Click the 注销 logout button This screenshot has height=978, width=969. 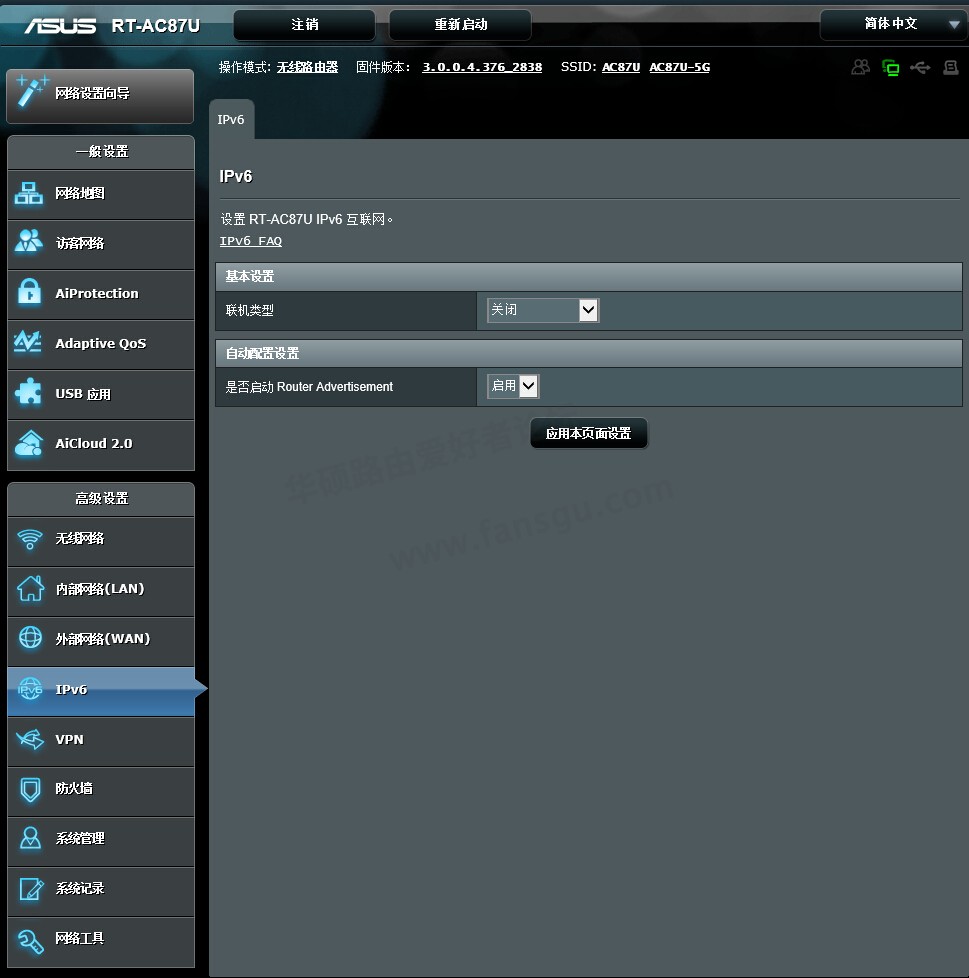click(304, 24)
